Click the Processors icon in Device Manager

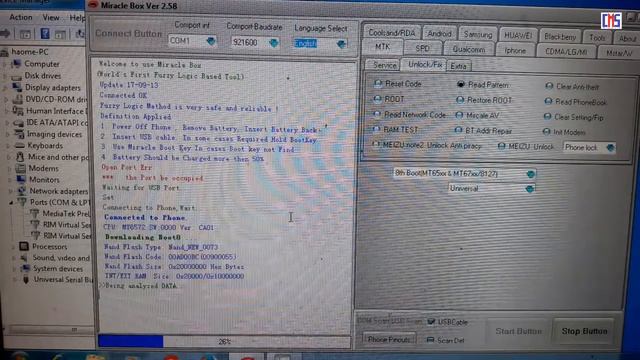click(24, 246)
